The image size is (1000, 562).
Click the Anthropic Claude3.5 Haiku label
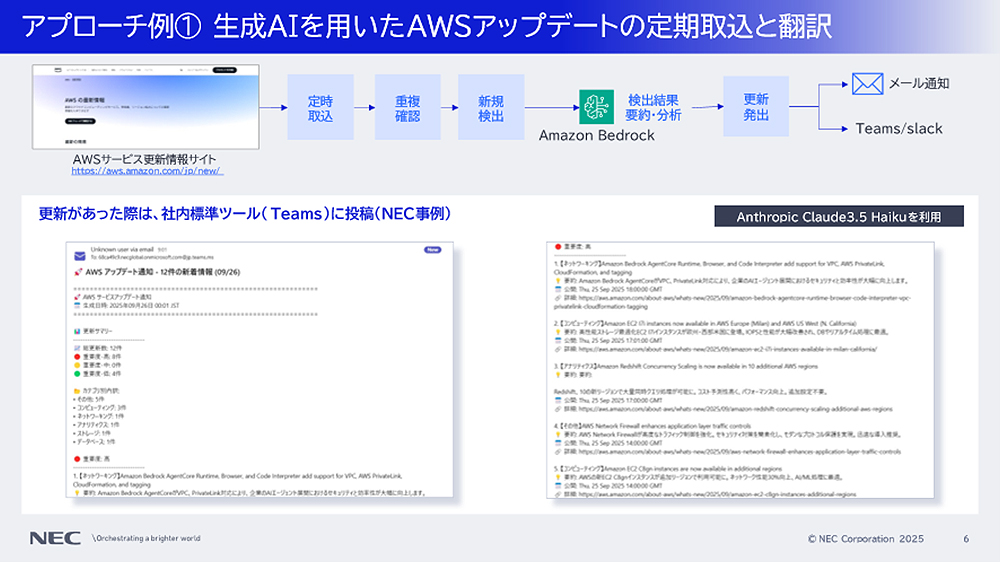click(x=840, y=216)
